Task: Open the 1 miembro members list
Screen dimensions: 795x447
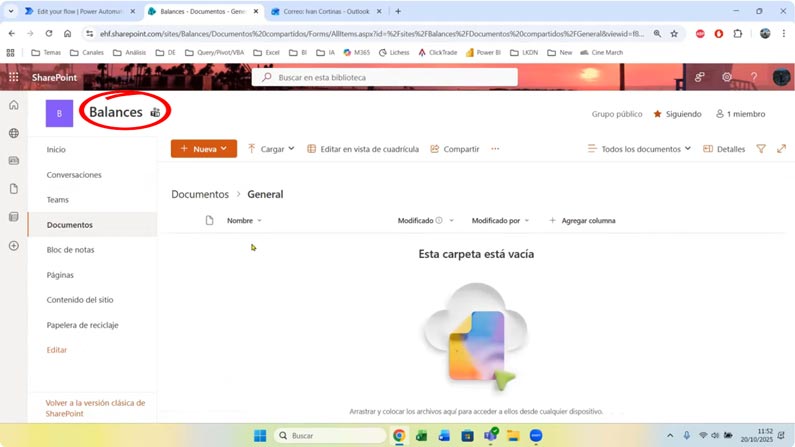Action: pyautogui.click(x=740, y=114)
